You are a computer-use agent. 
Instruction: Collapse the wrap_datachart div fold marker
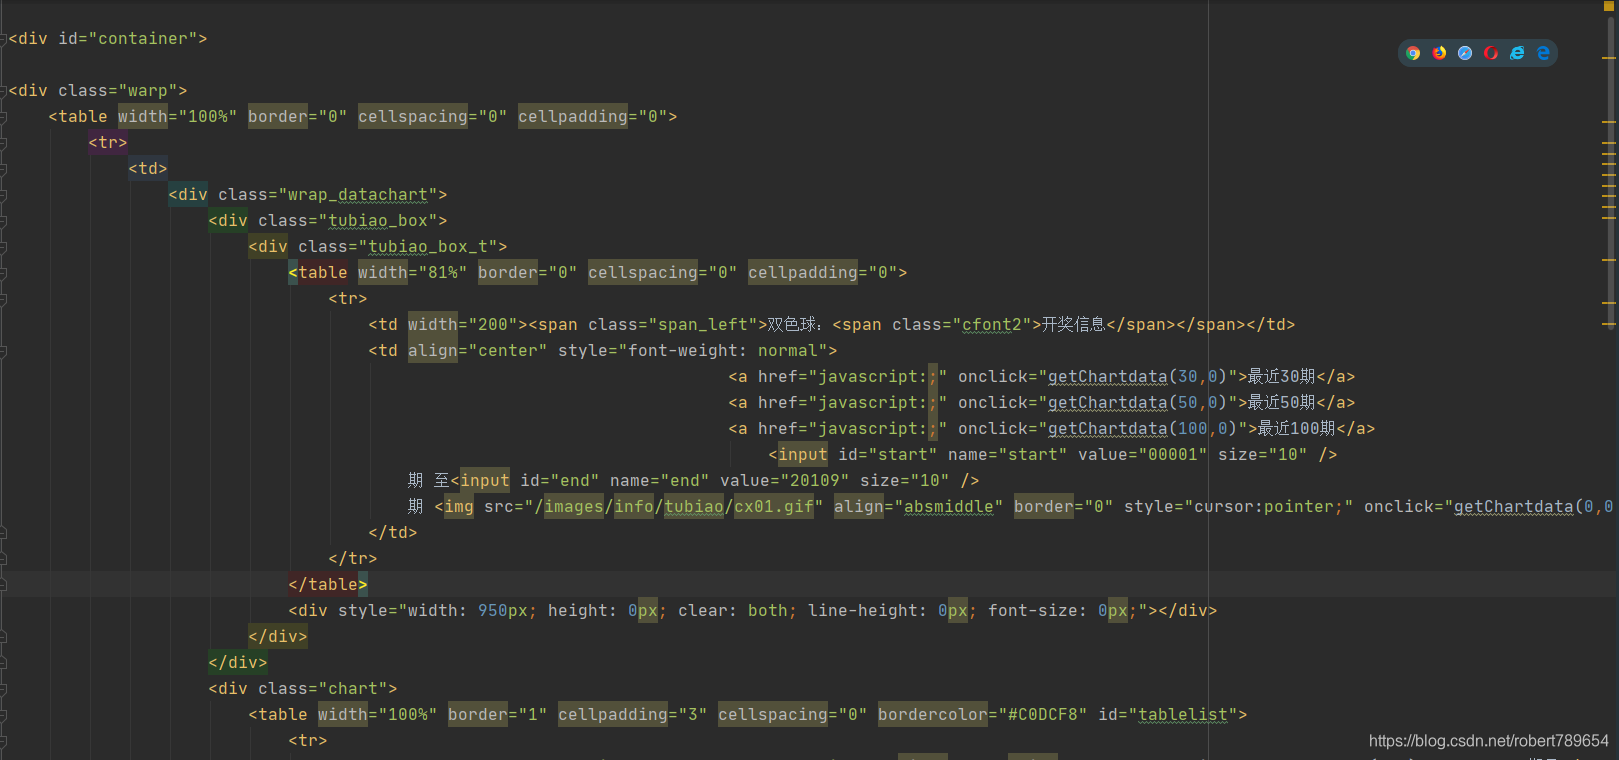tap(3, 195)
